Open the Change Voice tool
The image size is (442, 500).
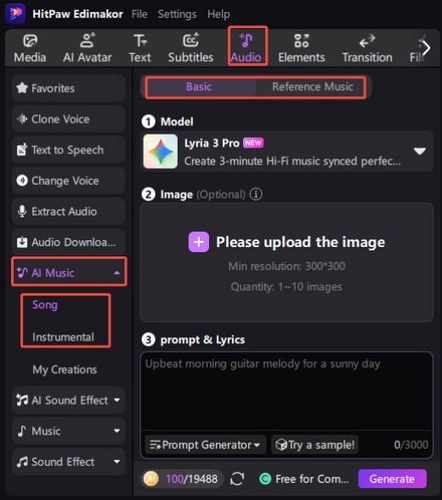[69, 181]
